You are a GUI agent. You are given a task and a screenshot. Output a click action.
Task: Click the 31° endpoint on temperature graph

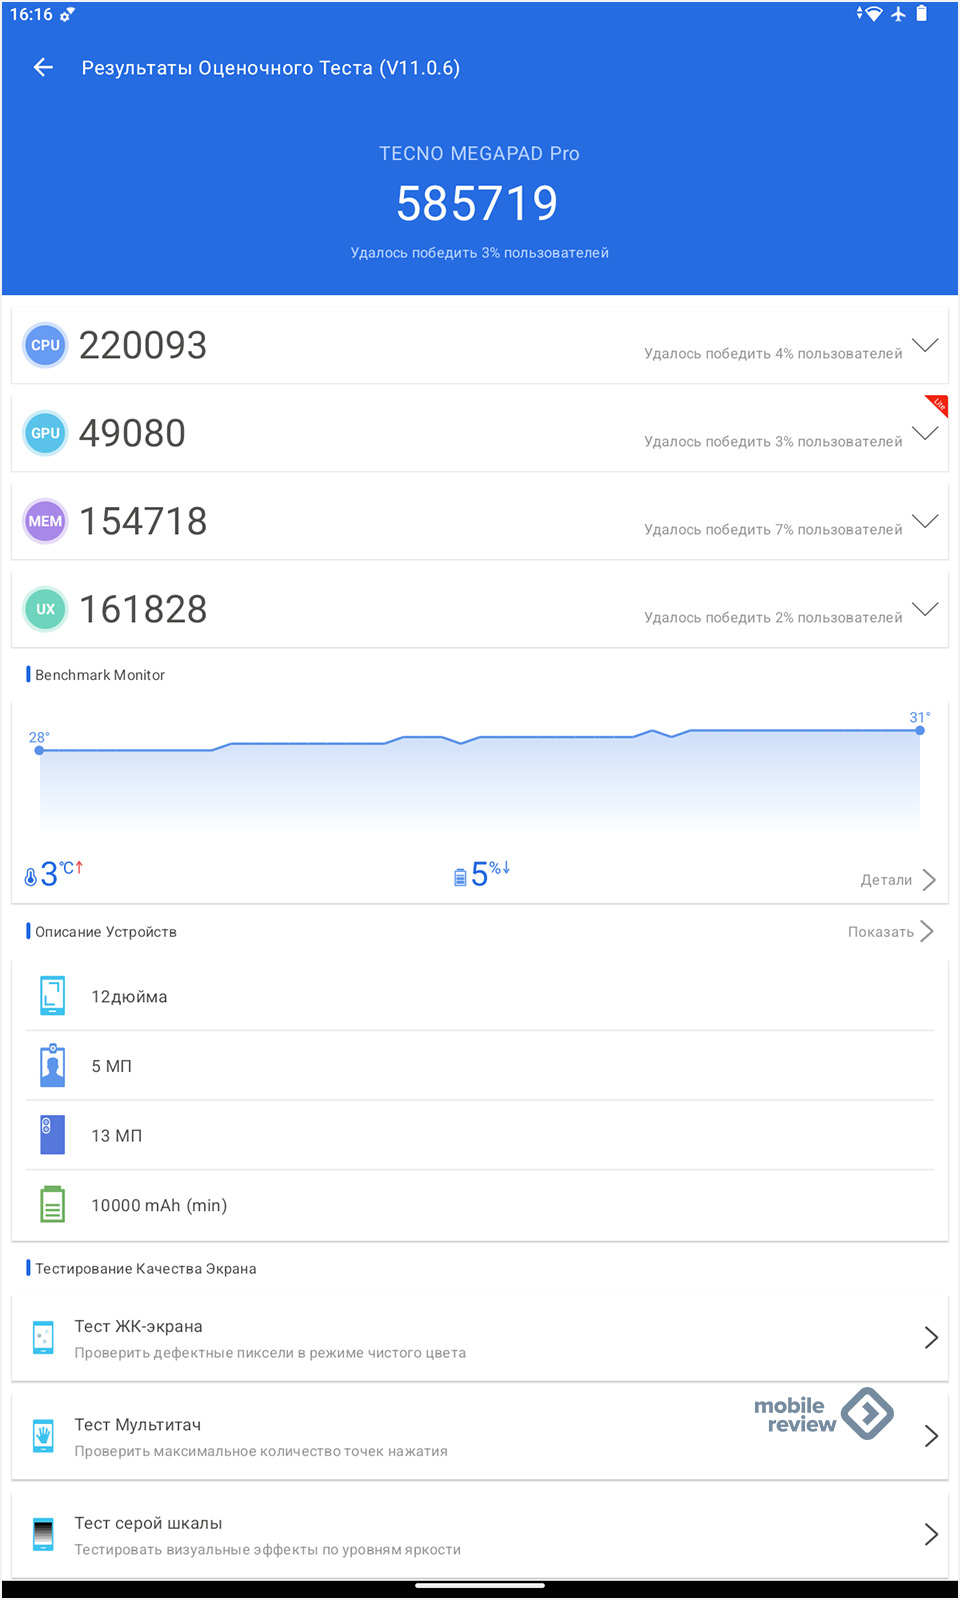click(920, 730)
